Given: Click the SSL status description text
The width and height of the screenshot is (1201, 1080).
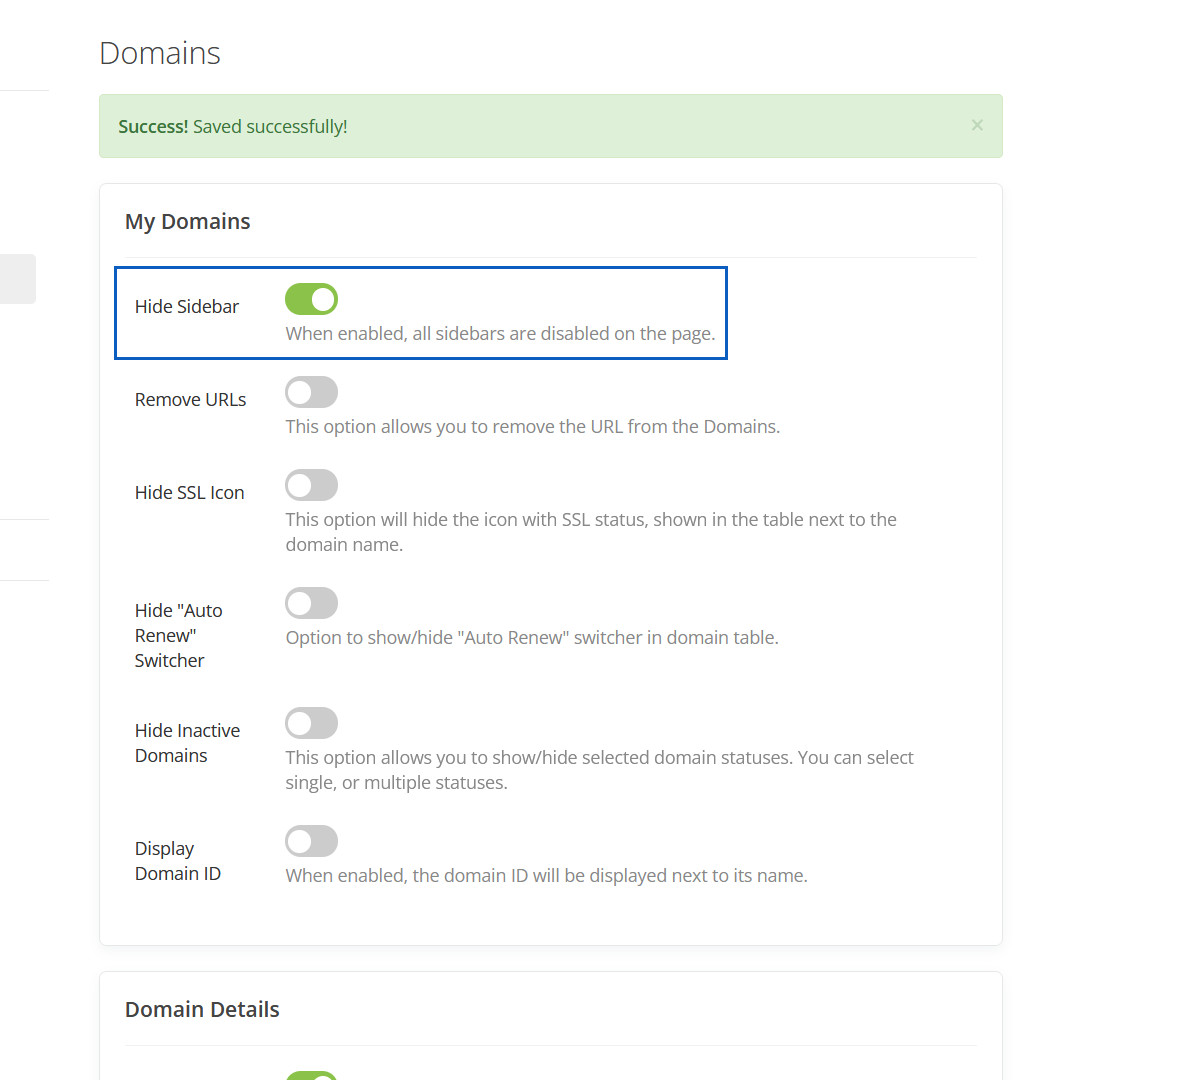Looking at the screenshot, I should 590,532.
